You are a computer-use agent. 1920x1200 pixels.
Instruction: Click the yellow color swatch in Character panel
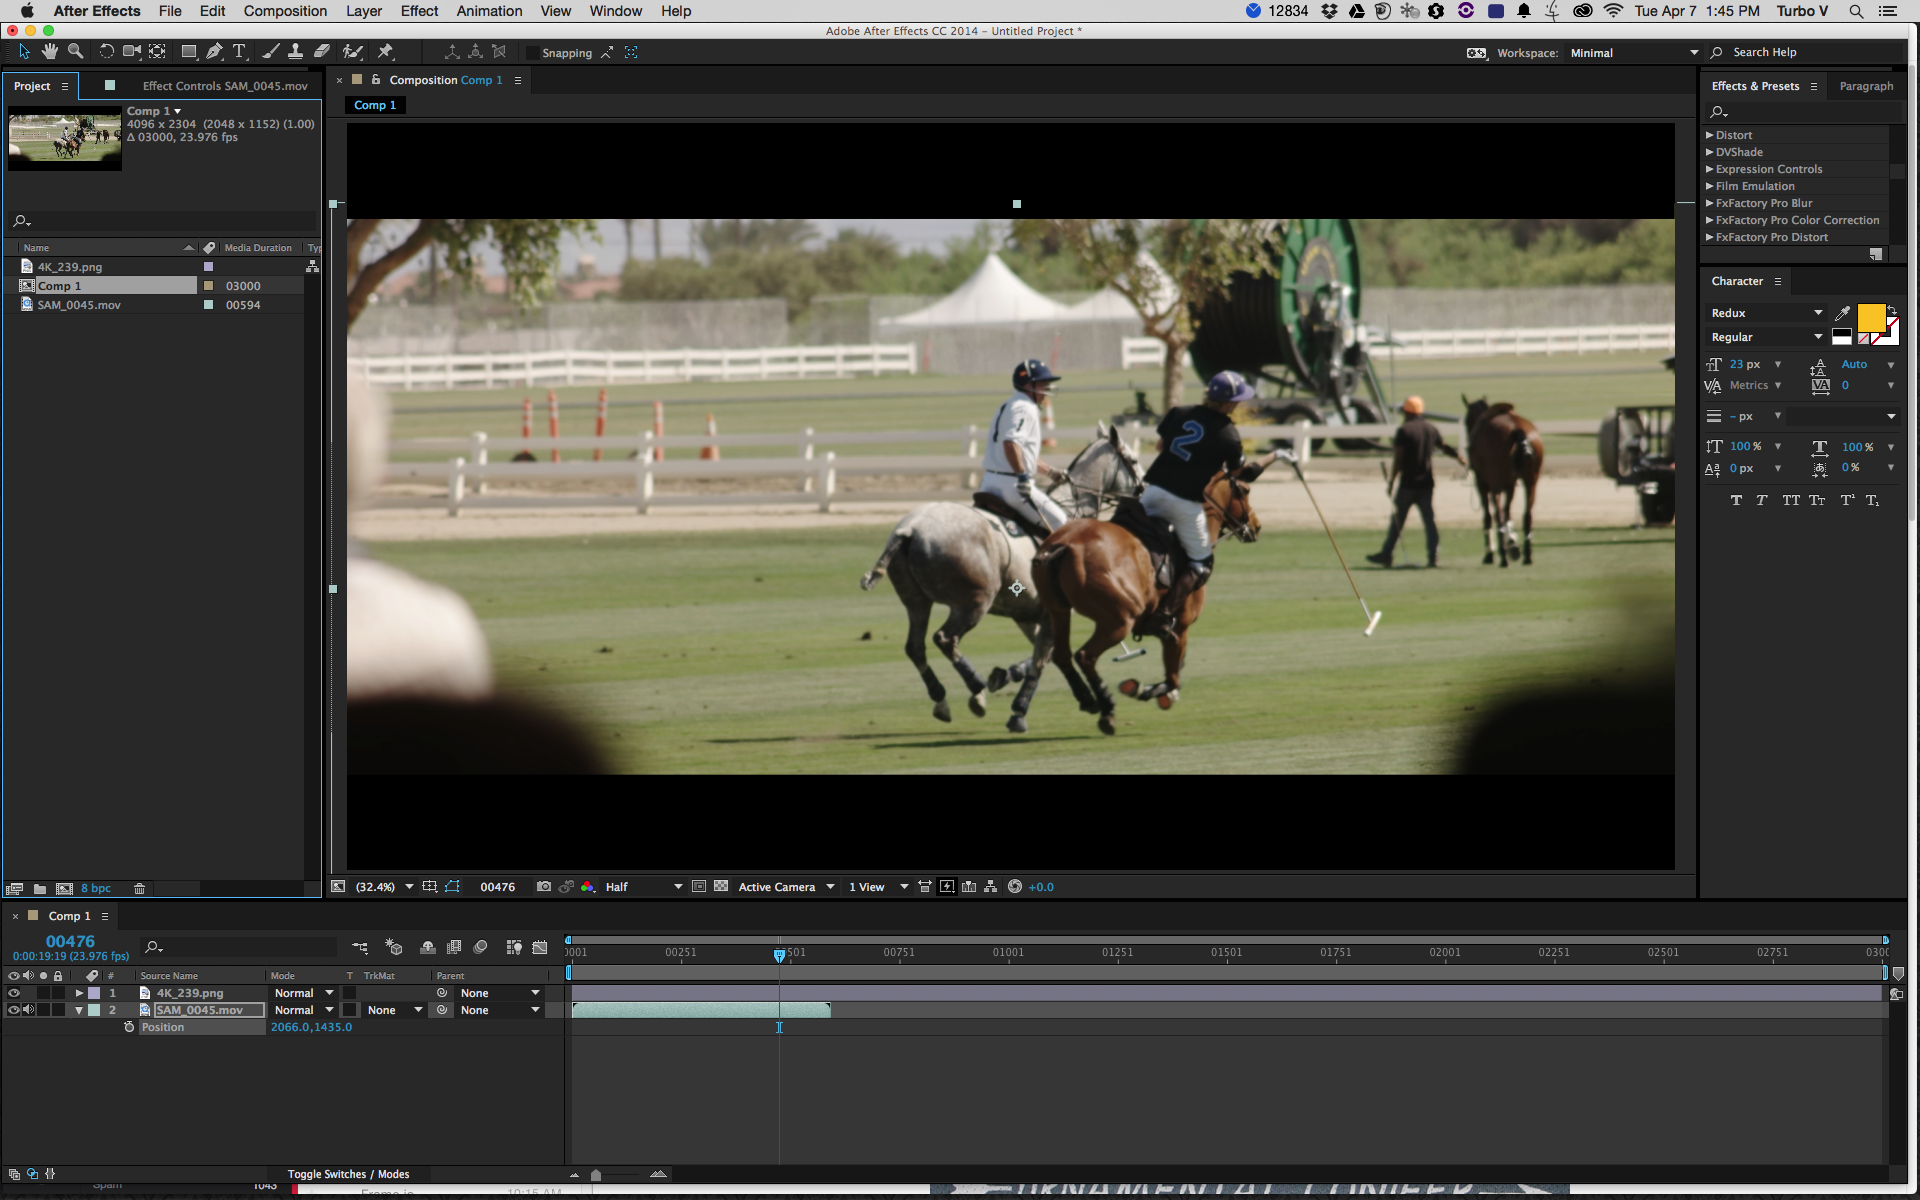[1869, 317]
